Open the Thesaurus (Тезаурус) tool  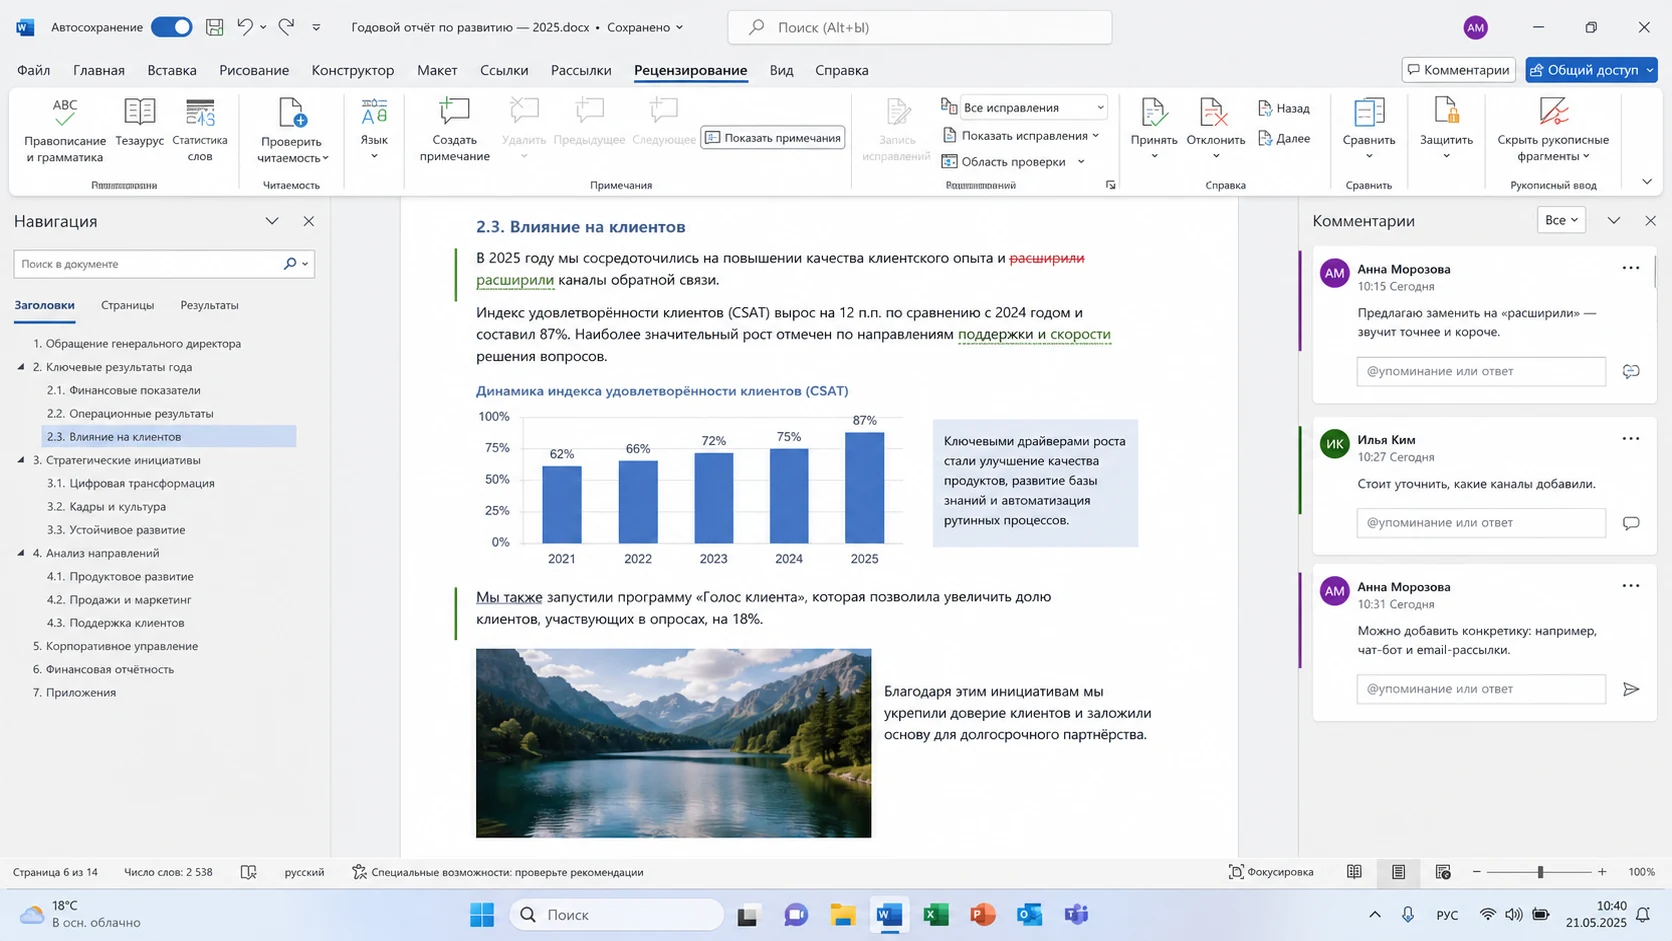pyautogui.click(x=139, y=124)
